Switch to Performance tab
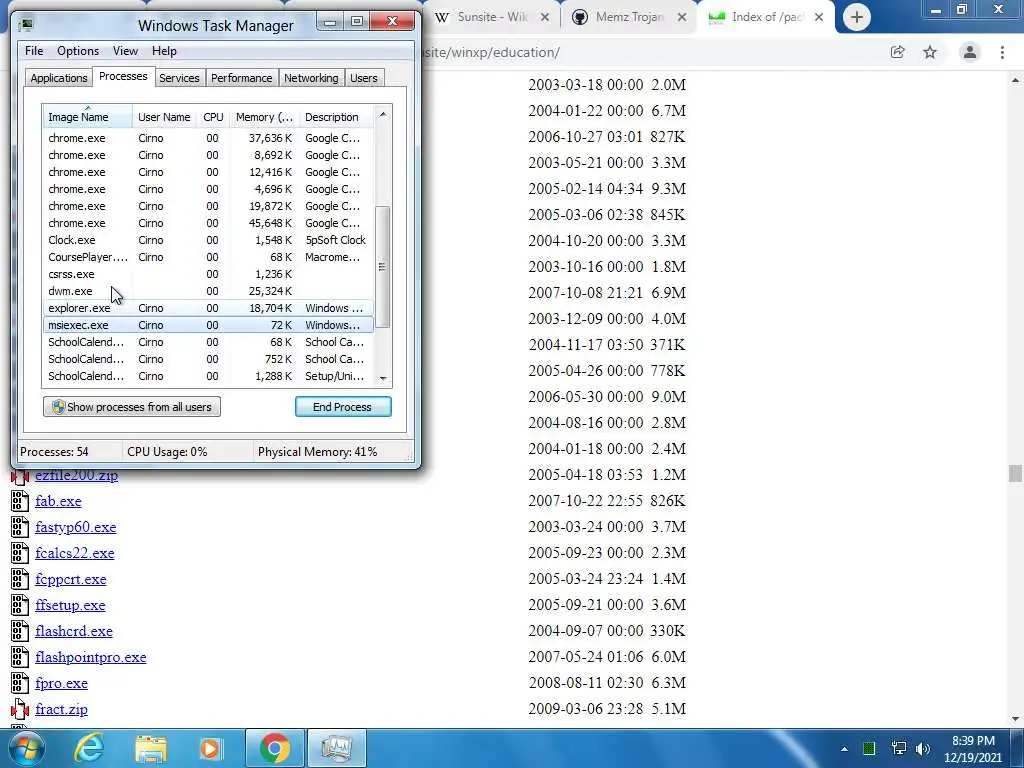 click(x=241, y=78)
